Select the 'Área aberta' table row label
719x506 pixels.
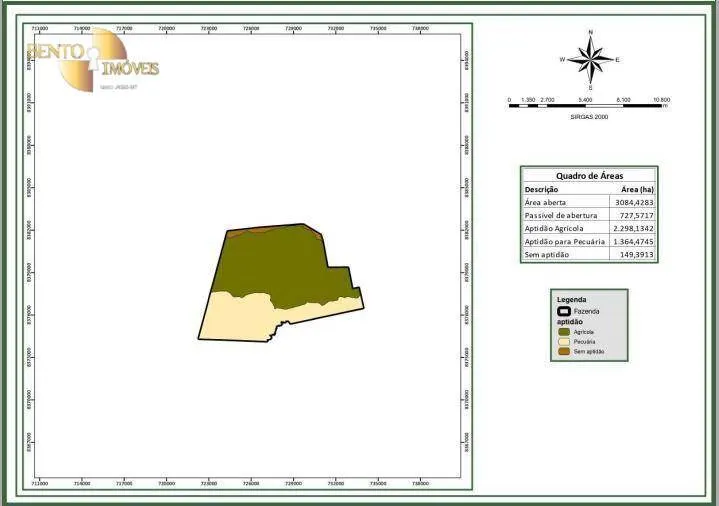(545, 202)
